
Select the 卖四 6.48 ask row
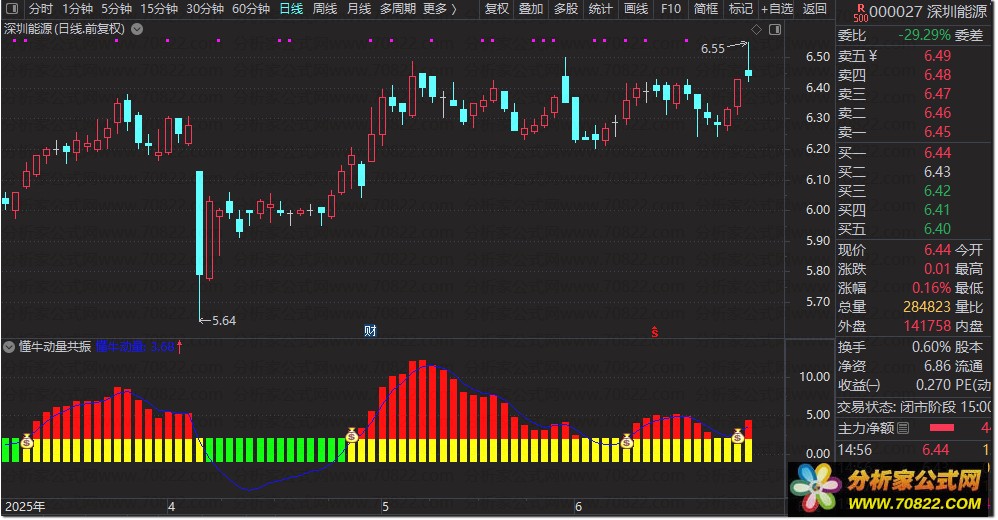tap(915, 75)
